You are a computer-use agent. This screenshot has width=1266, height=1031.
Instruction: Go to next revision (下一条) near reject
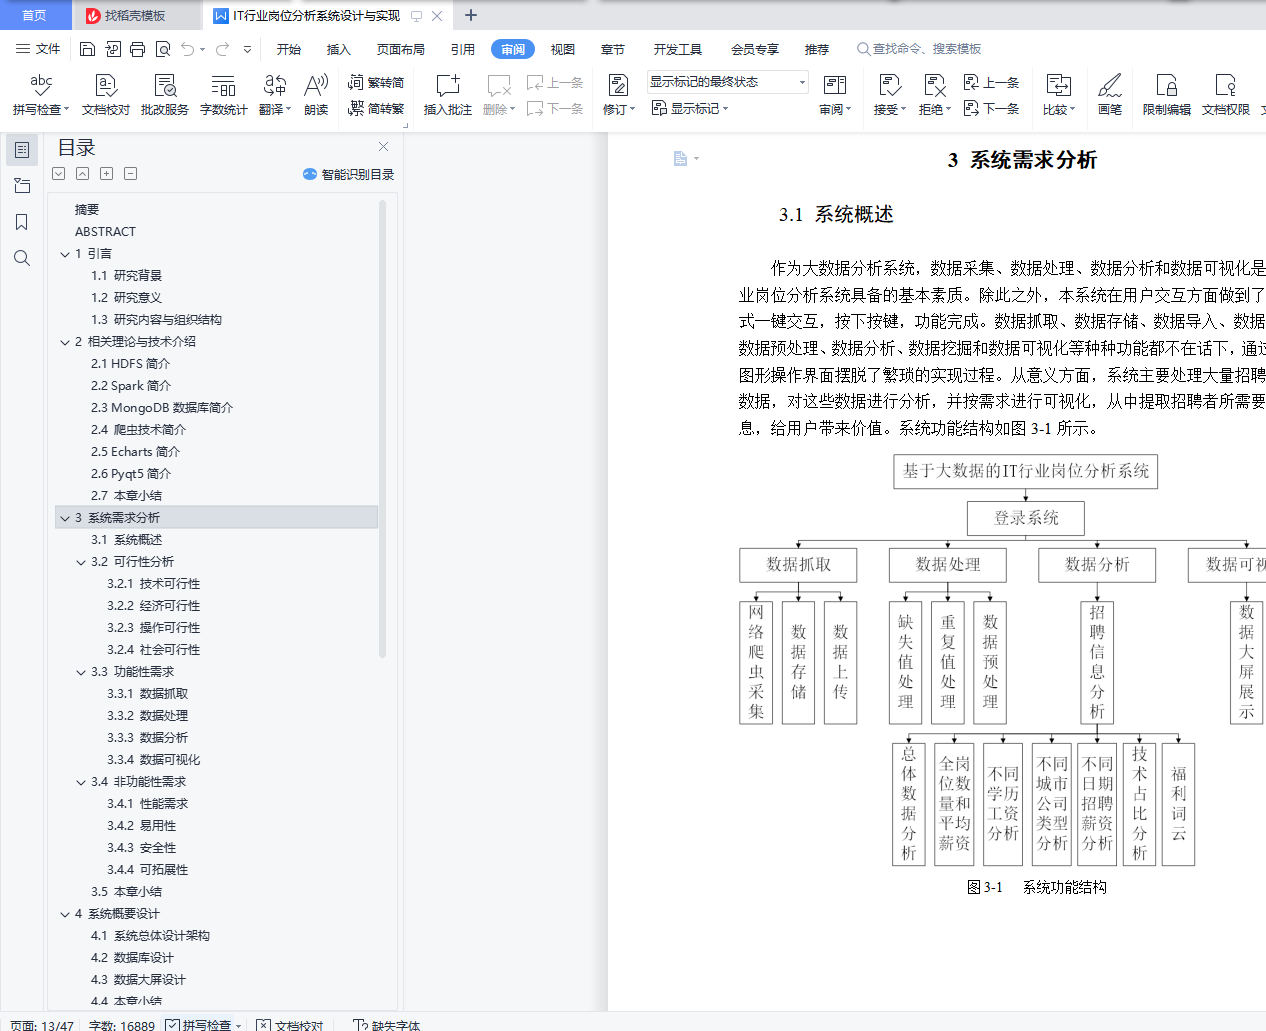[991, 108]
